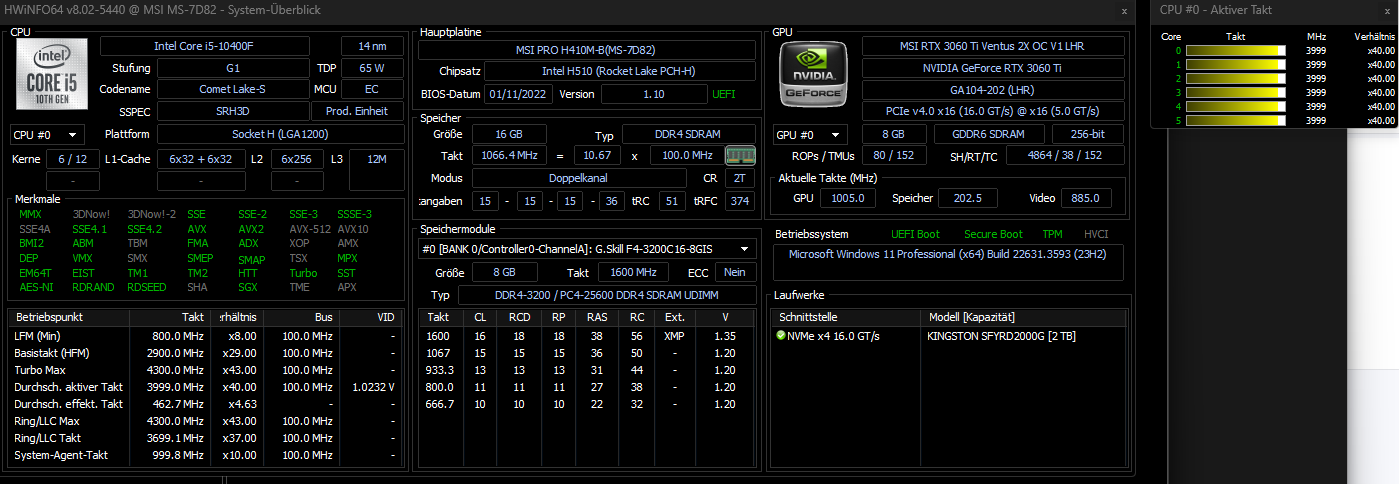Click the 933.3 timing row
This screenshot has width=1399, height=484.
587,370
